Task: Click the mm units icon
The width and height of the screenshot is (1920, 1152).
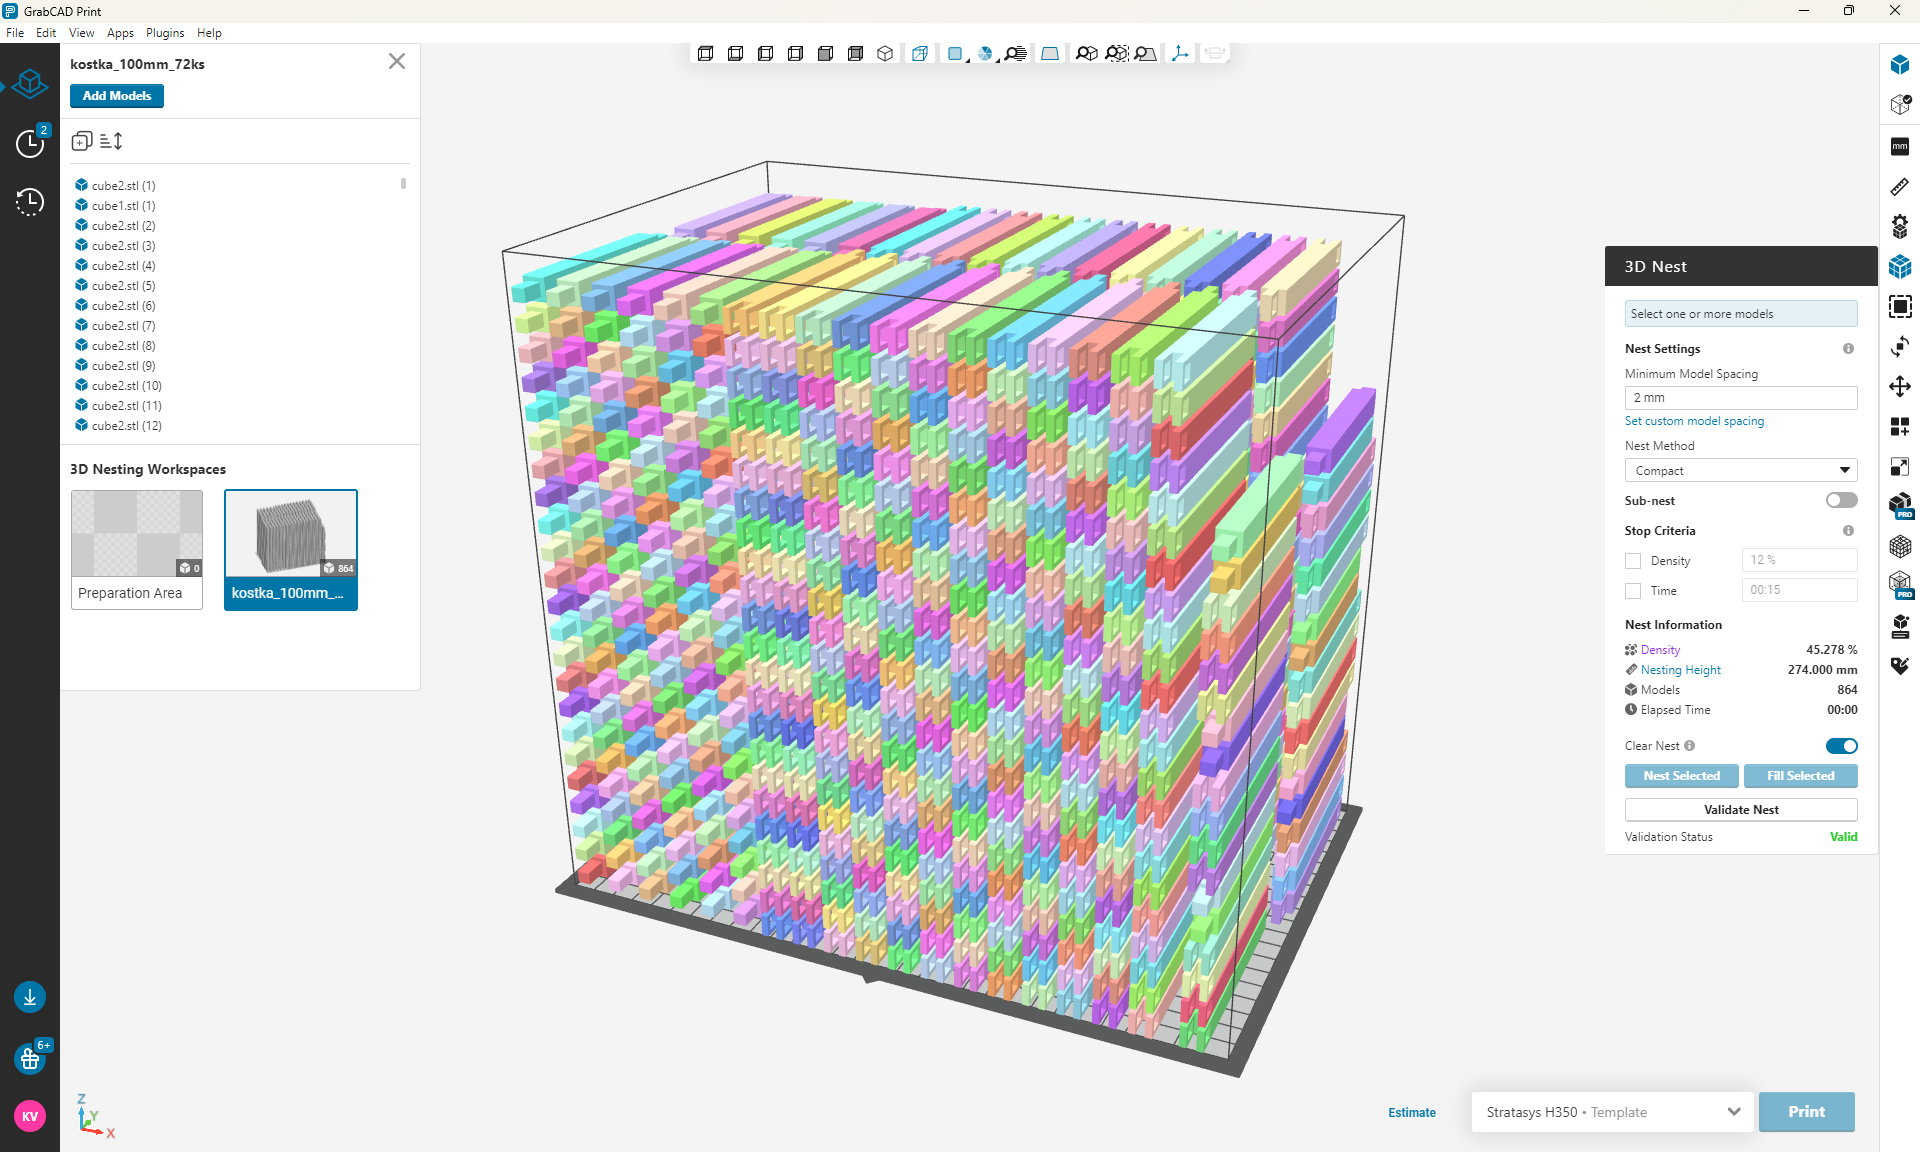Action: coord(1900,147)
